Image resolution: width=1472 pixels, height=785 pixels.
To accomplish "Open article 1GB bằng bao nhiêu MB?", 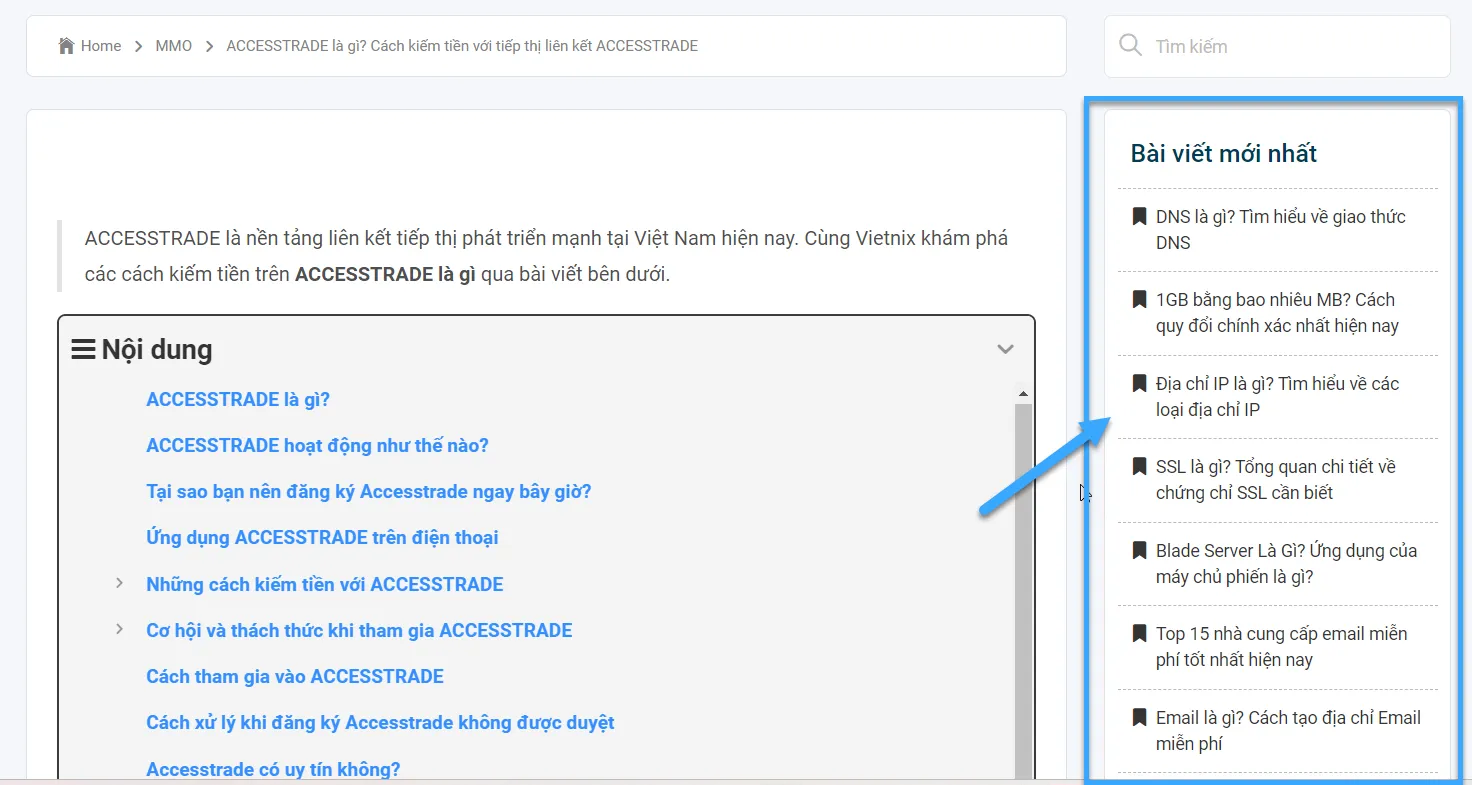I will [x=1277, y=313].
